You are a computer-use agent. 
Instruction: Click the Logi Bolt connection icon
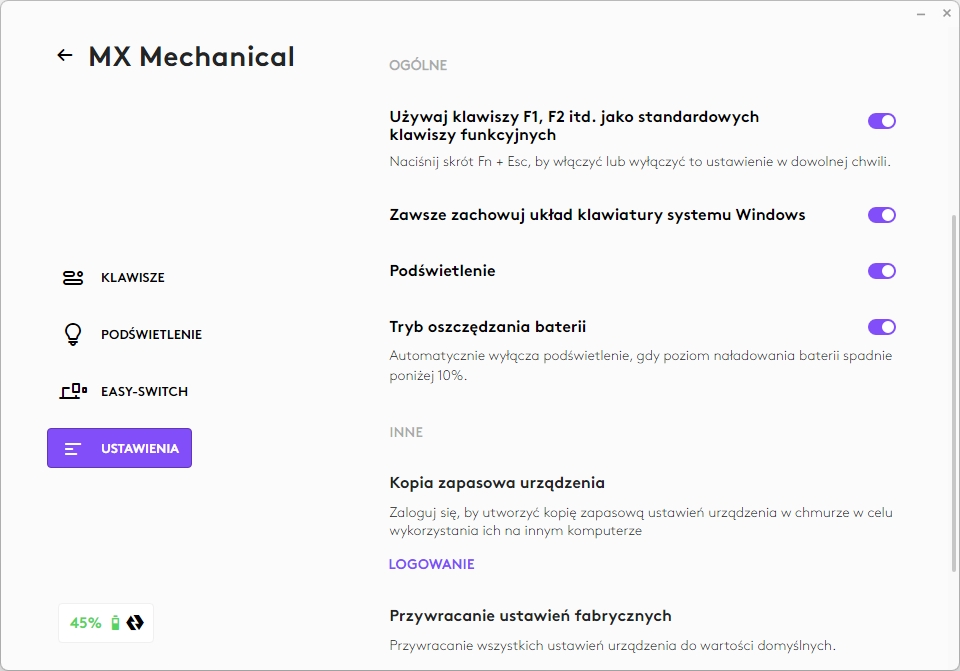(135, 623)
